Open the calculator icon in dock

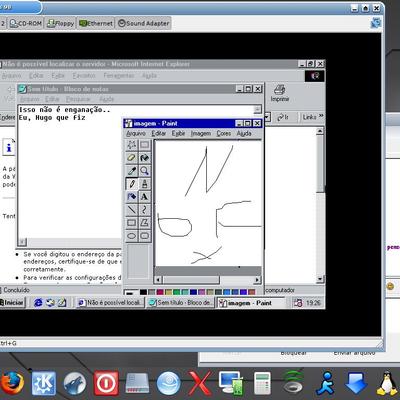[x=262, y=383]
